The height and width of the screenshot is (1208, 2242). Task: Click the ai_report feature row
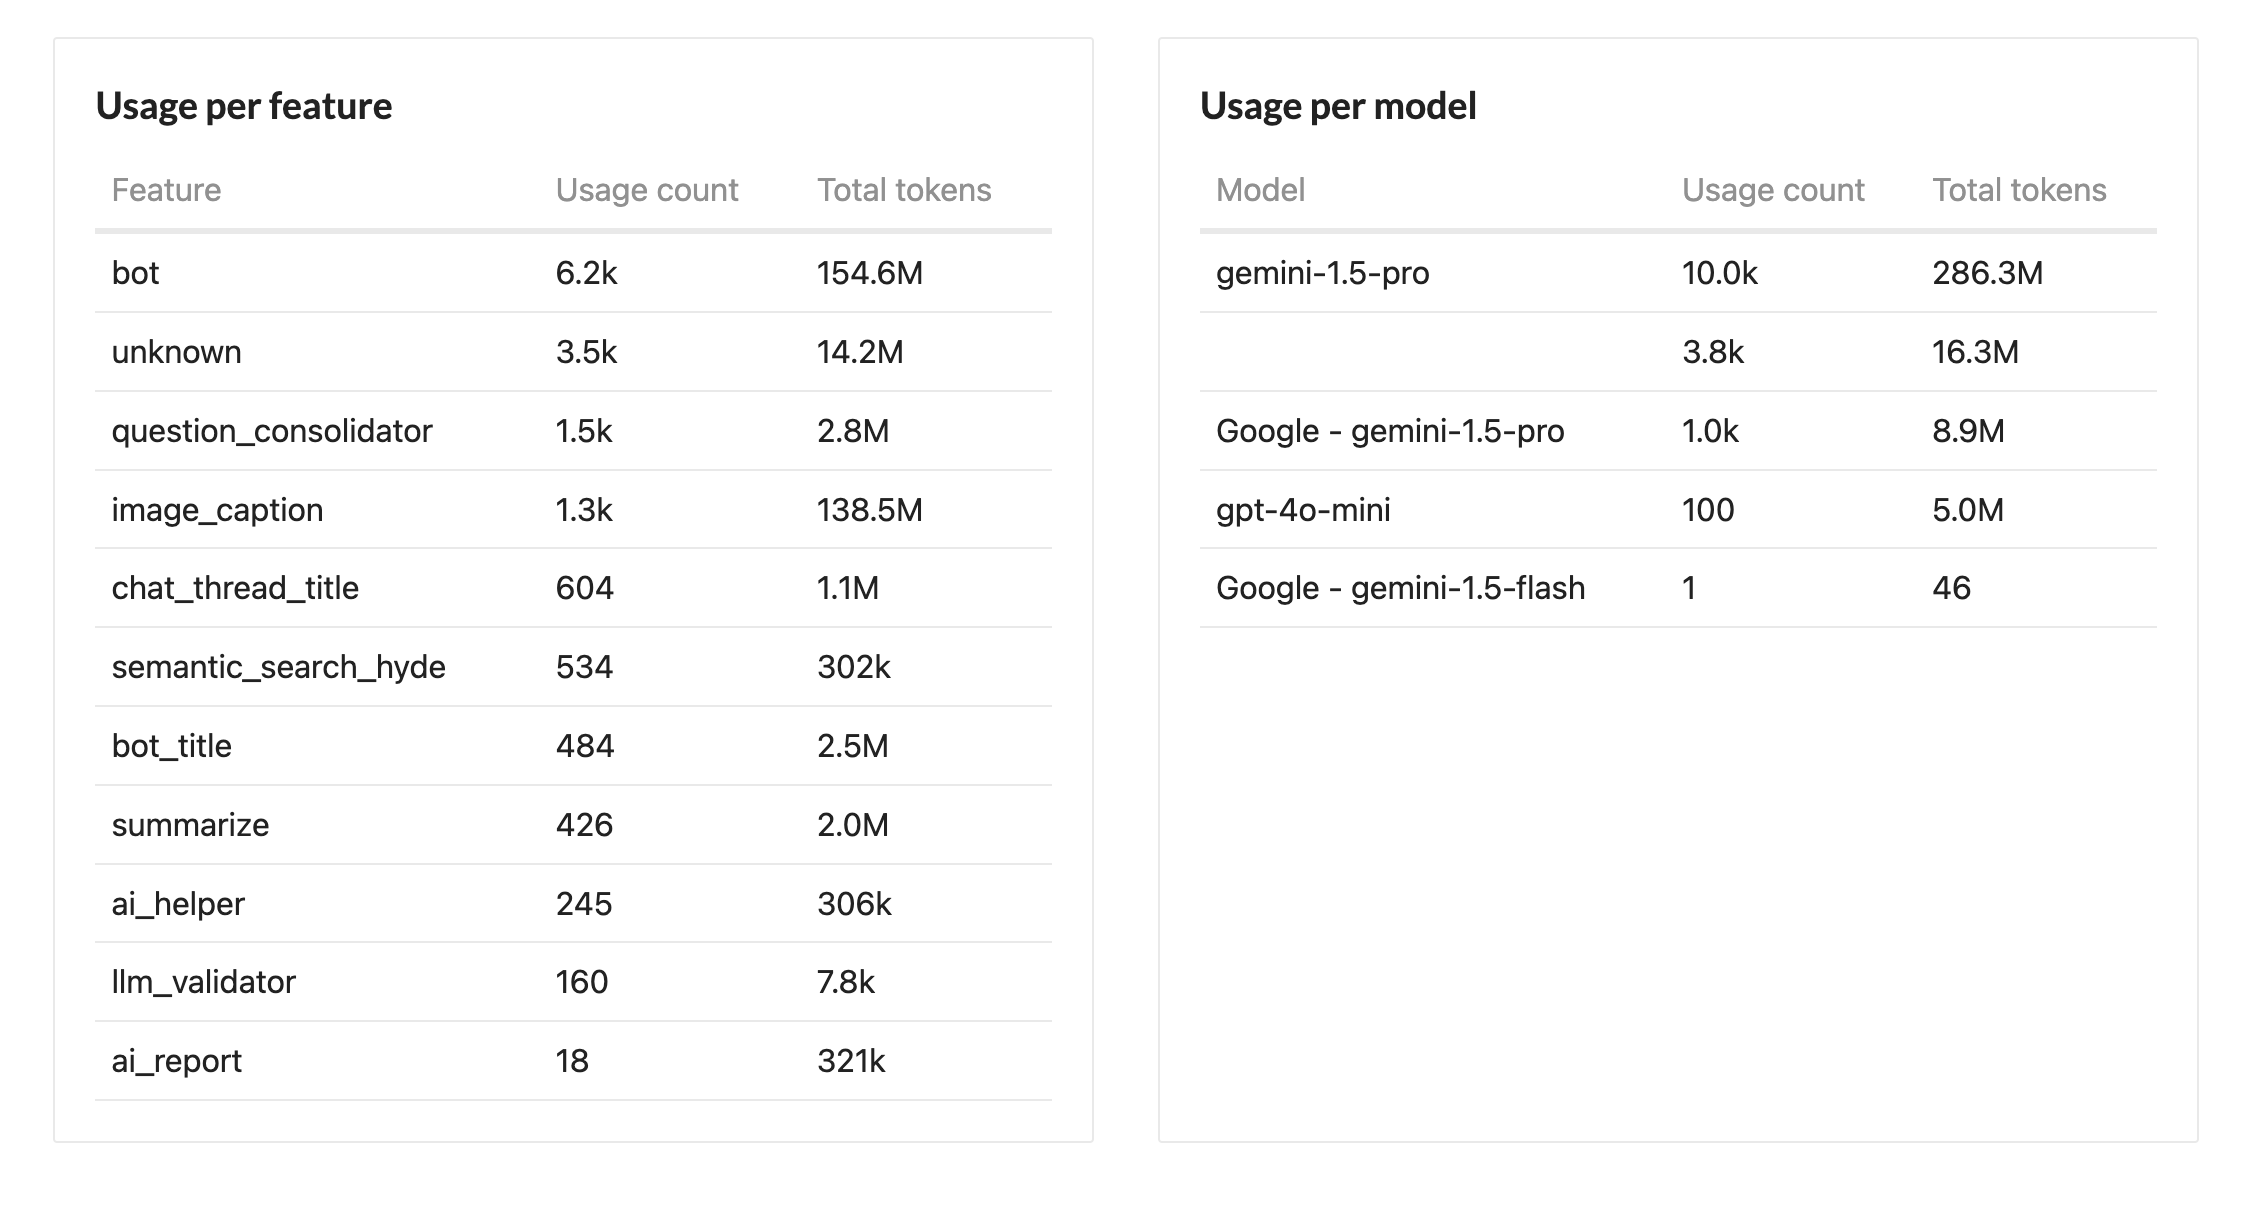(x=176, y=1061)
